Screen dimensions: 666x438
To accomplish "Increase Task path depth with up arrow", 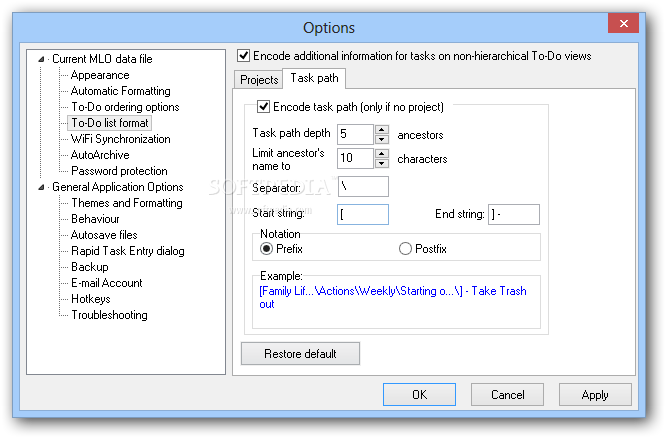I will [382, 130].
